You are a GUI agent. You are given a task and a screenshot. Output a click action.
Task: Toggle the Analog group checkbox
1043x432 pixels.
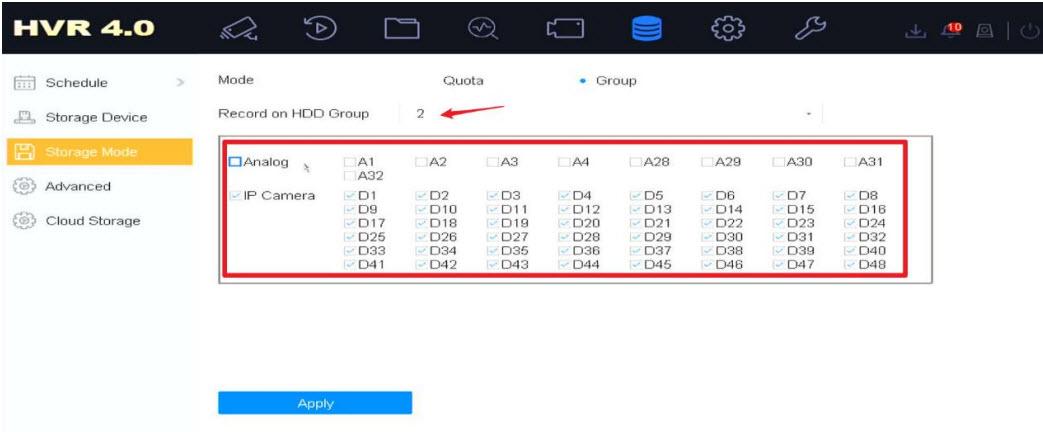point(235,162)
